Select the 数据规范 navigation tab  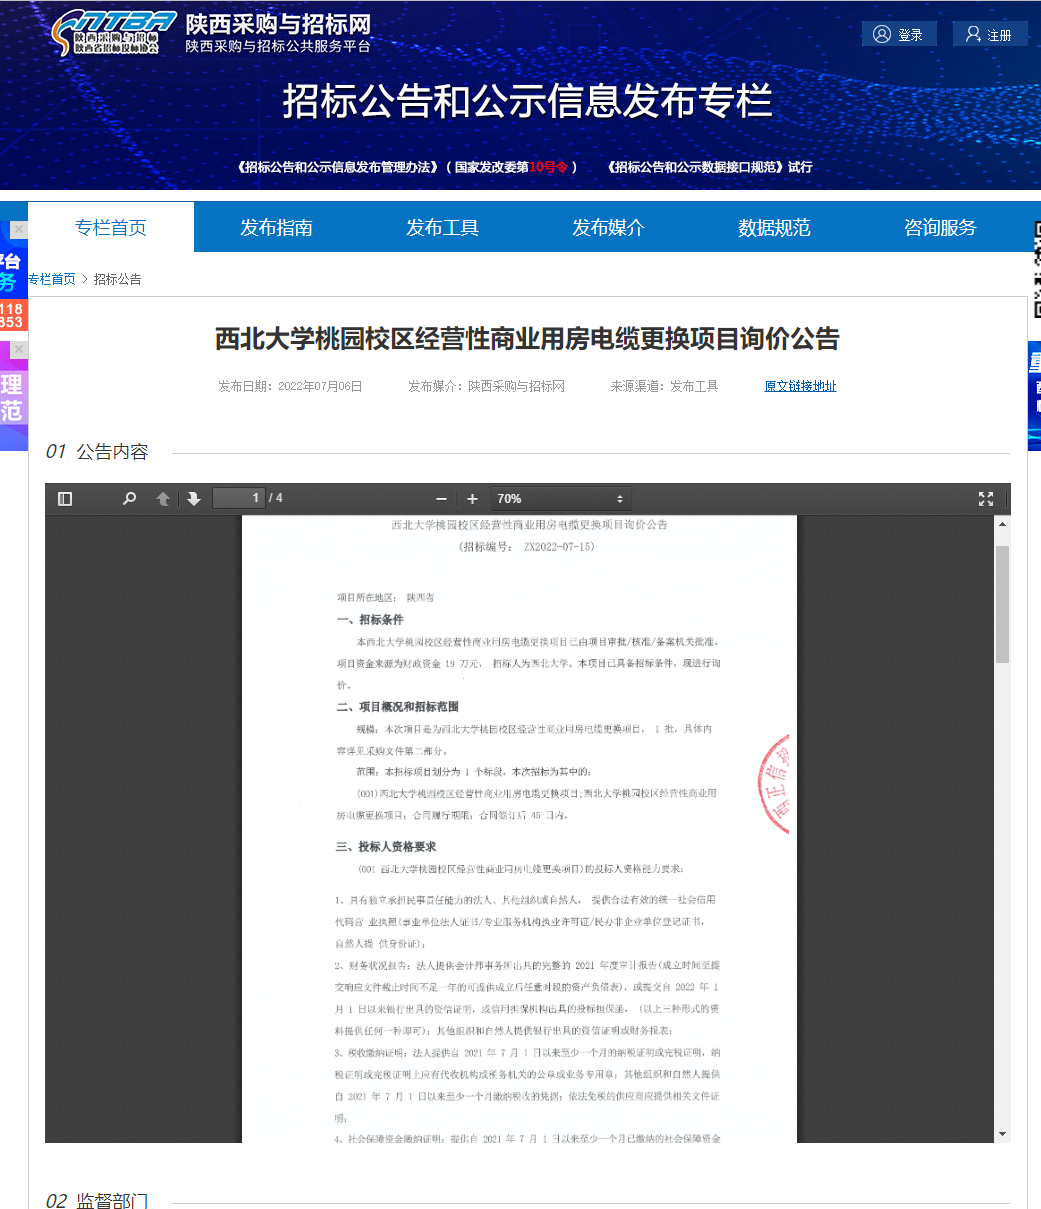point(774,228)
